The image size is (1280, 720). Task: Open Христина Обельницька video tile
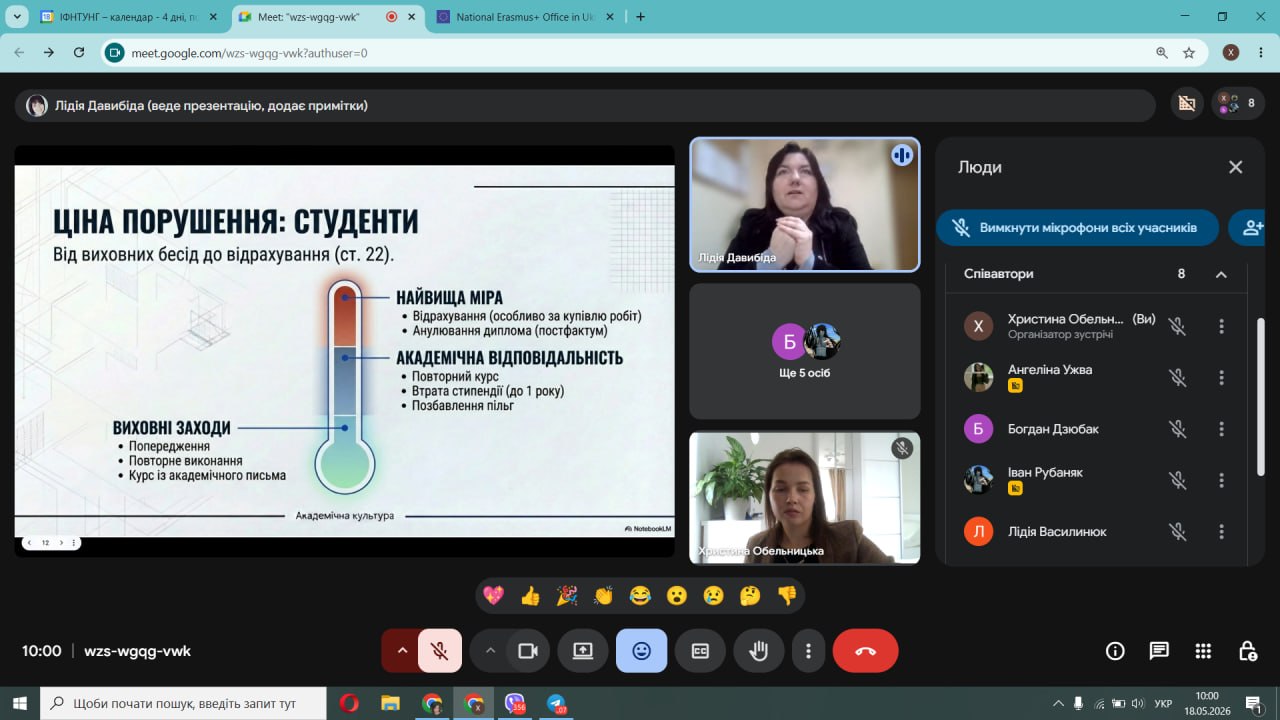[x=805, y=497]
